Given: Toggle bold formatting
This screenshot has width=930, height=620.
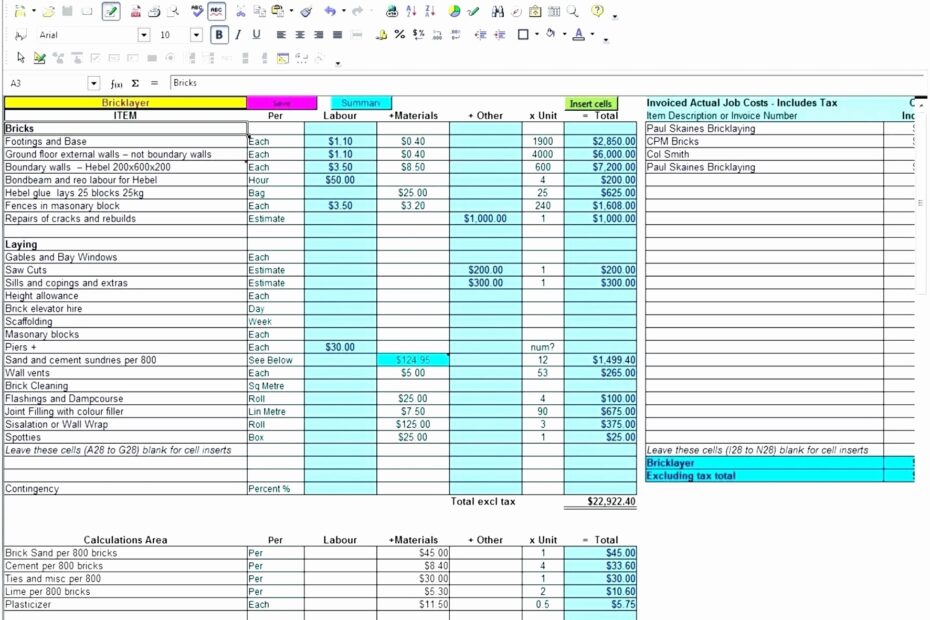Looking at the screenshot, I should 218,34.
